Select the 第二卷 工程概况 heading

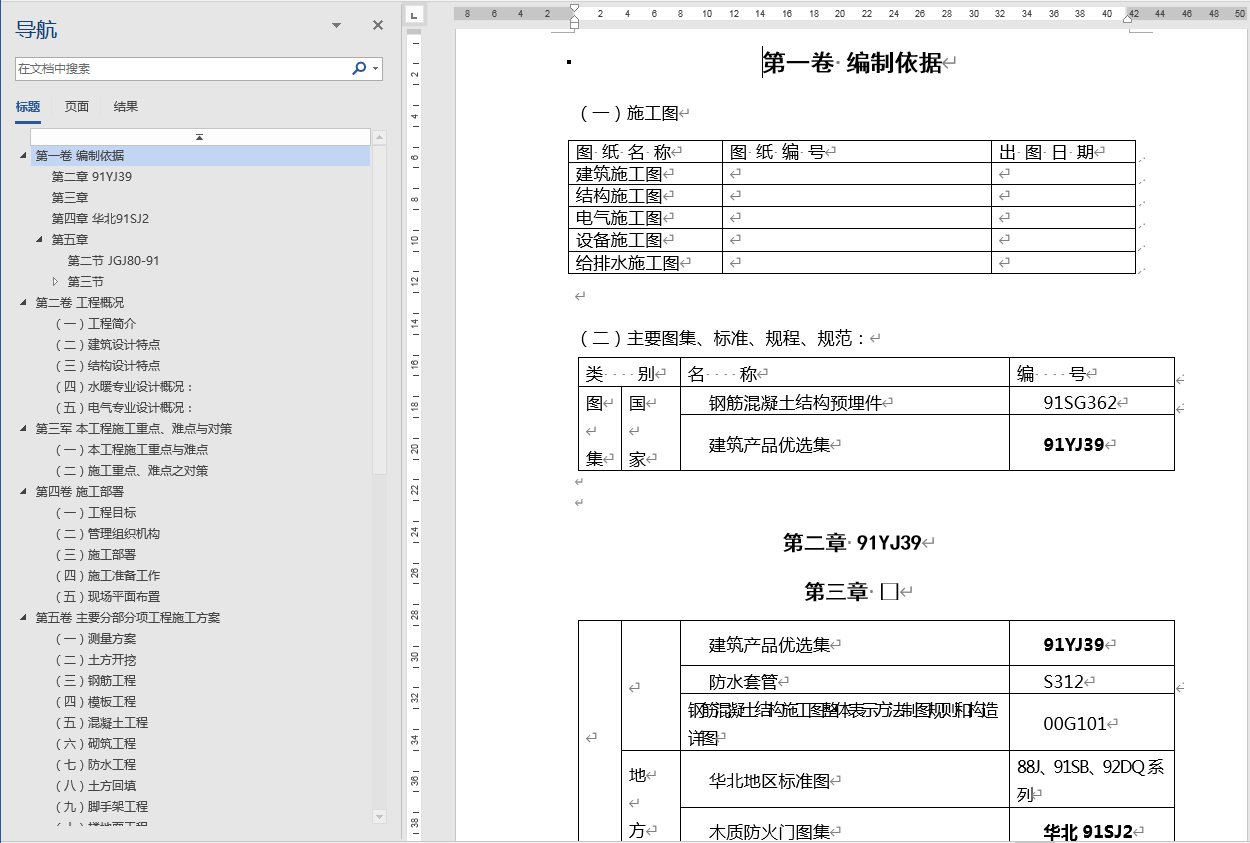pos(80,302)
